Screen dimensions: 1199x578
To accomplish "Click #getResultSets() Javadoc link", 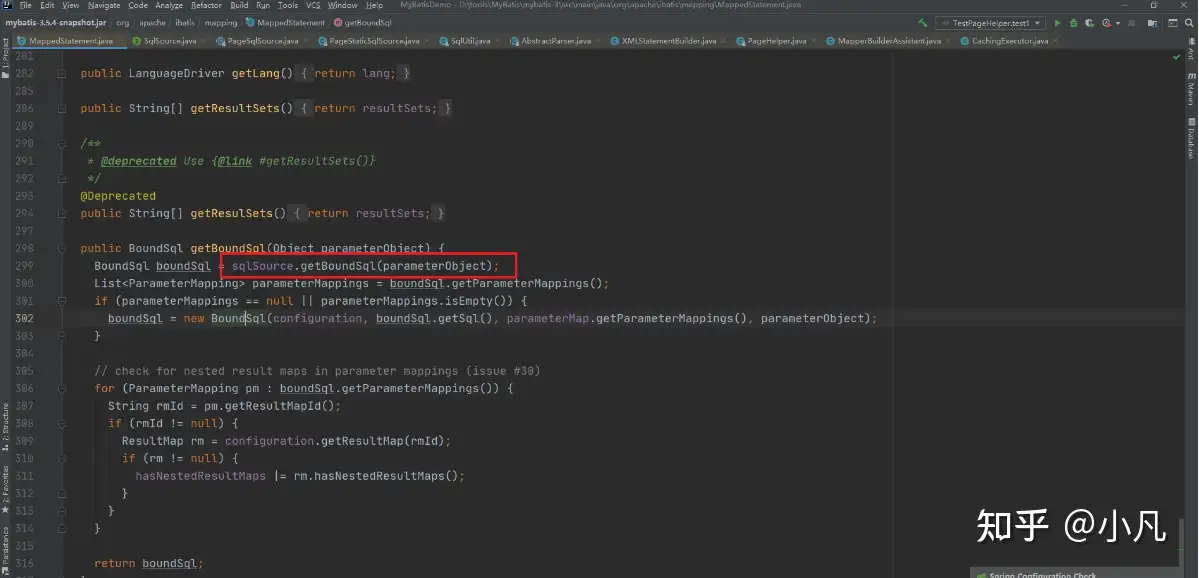I will pos(317,161).
